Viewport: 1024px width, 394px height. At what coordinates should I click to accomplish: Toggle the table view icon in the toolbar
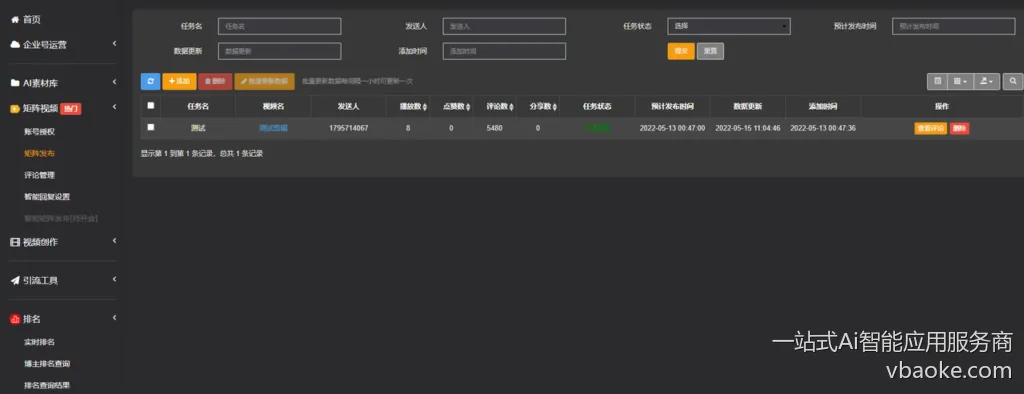937,81
